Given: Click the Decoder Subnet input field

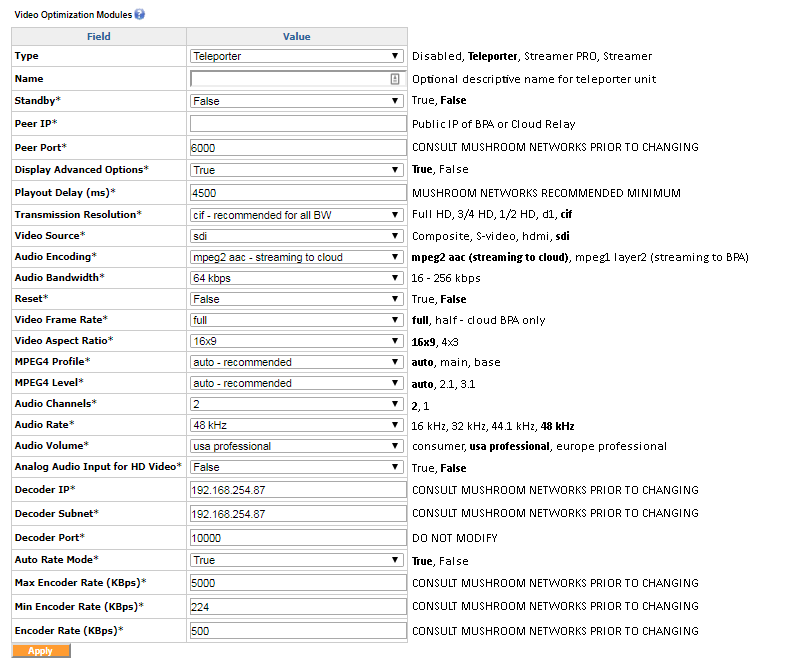Looking at the screenshot, I should click(x=298, y=513).
